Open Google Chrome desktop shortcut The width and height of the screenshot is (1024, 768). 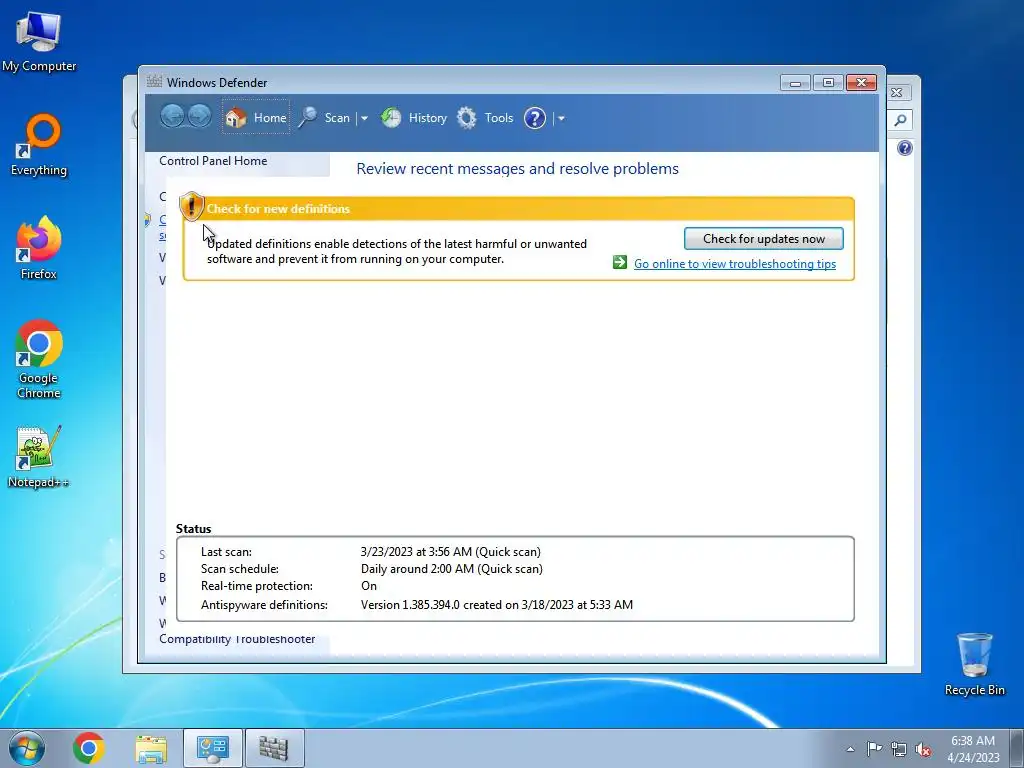point(39,359)
